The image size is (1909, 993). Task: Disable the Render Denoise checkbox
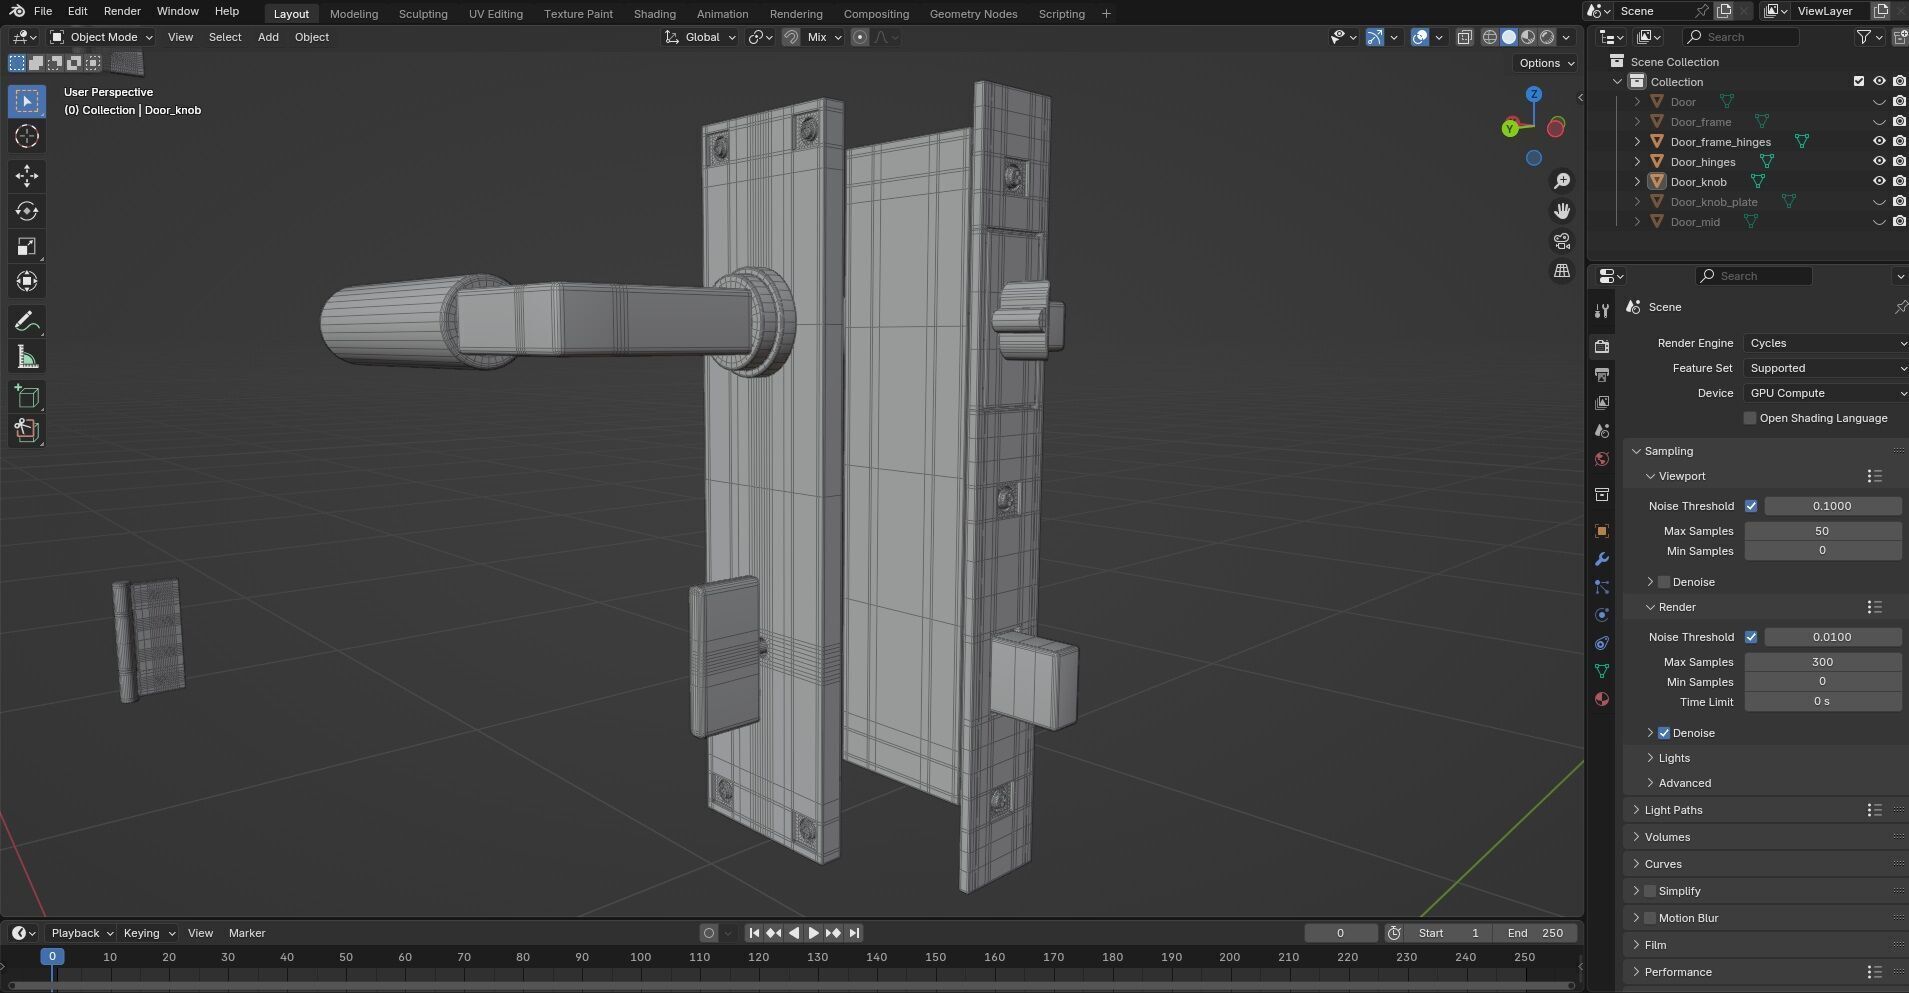click(1664, 733)
